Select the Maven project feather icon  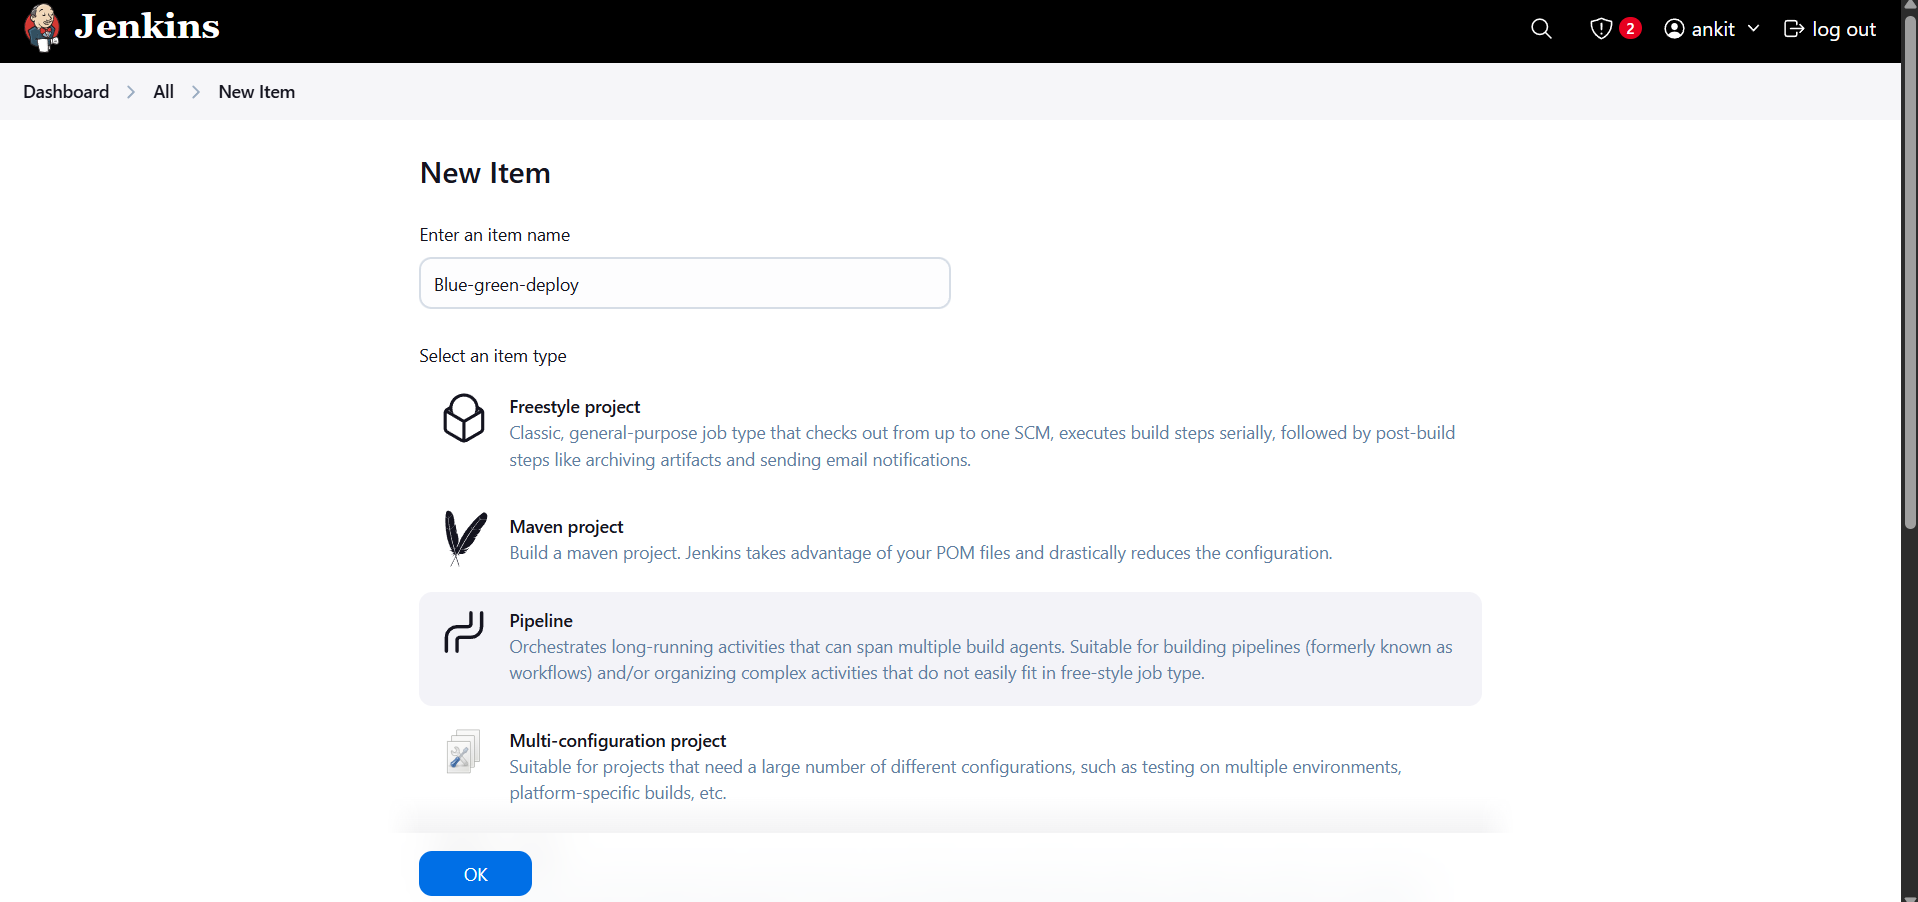pyautogui.click(x=464, y=538)
